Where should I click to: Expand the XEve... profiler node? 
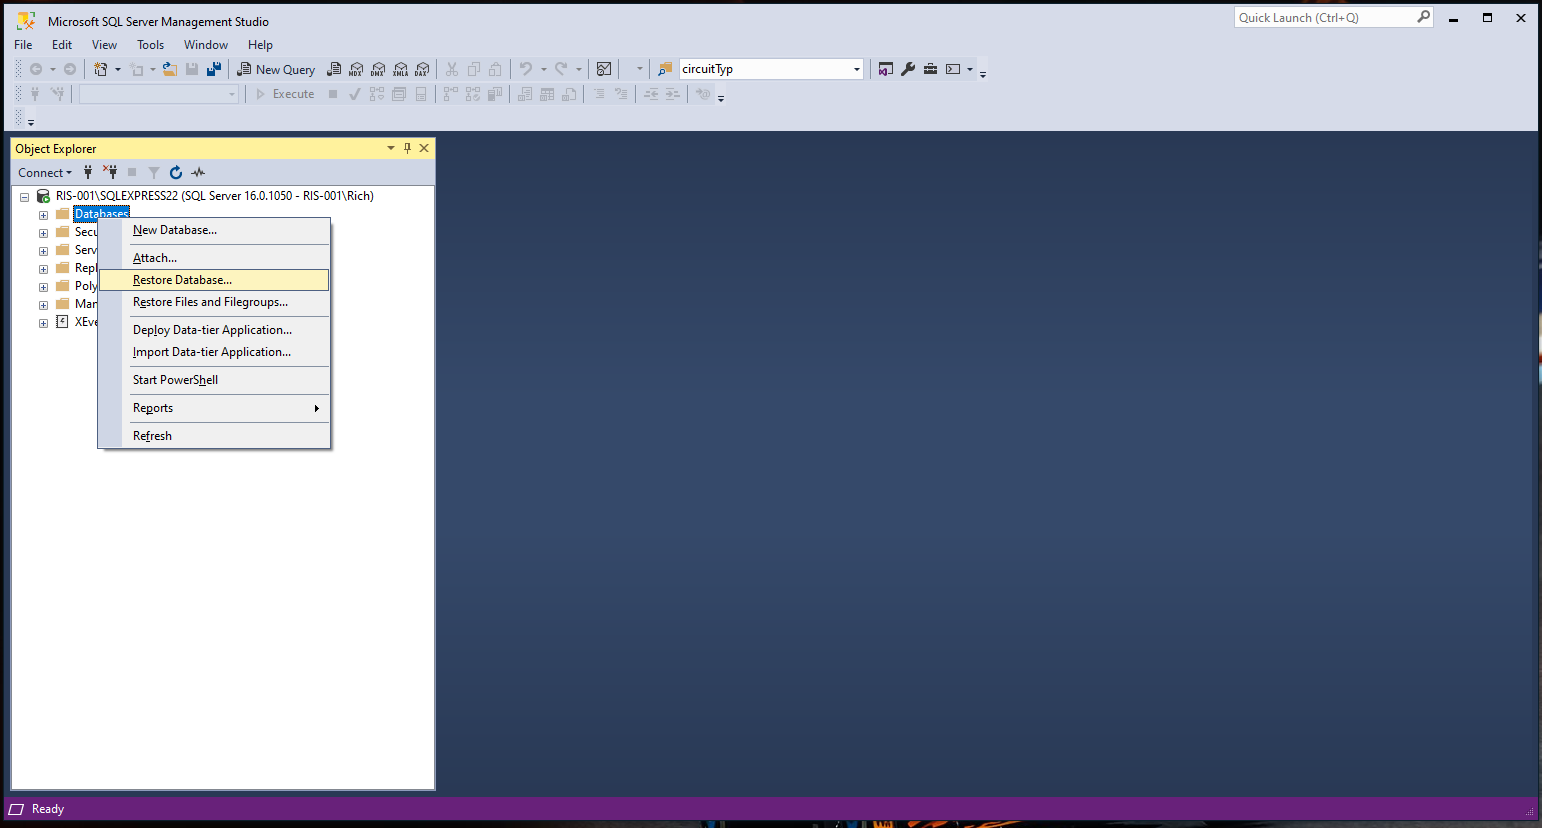pos(43,323)
